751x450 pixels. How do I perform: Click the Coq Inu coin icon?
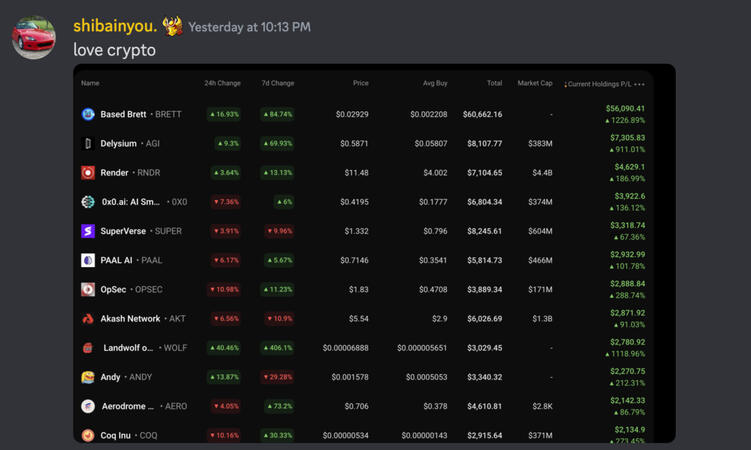tap(88, 435)
